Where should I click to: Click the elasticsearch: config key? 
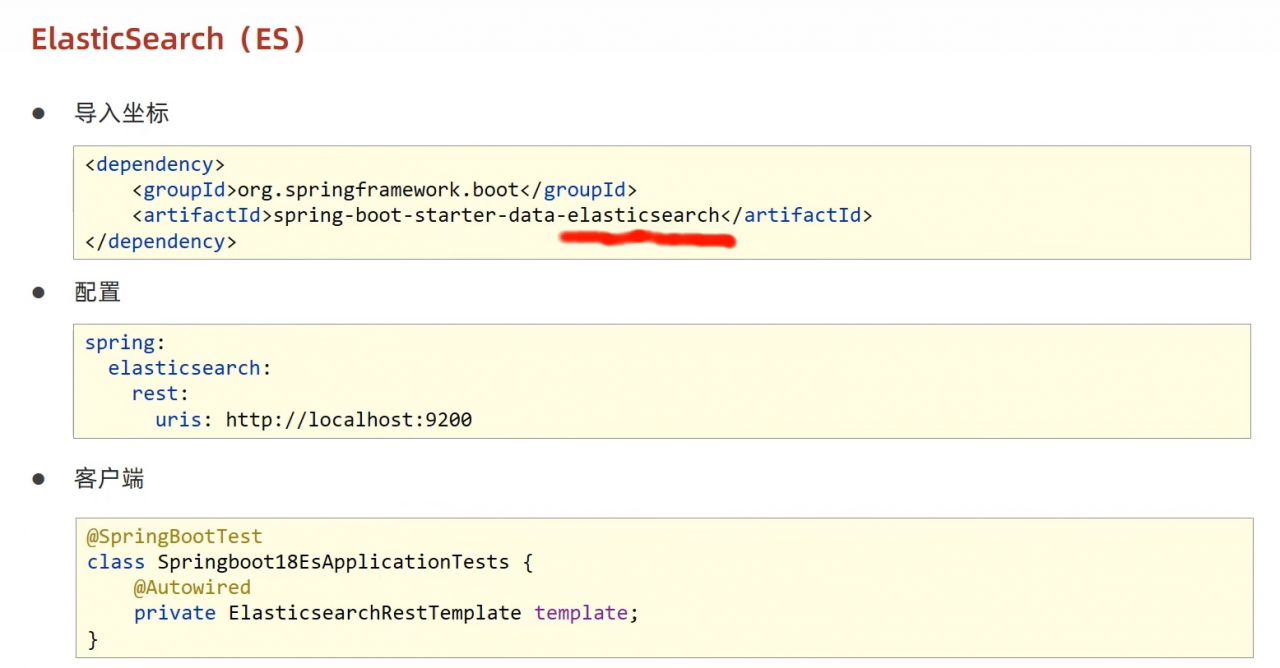[190, 368]
